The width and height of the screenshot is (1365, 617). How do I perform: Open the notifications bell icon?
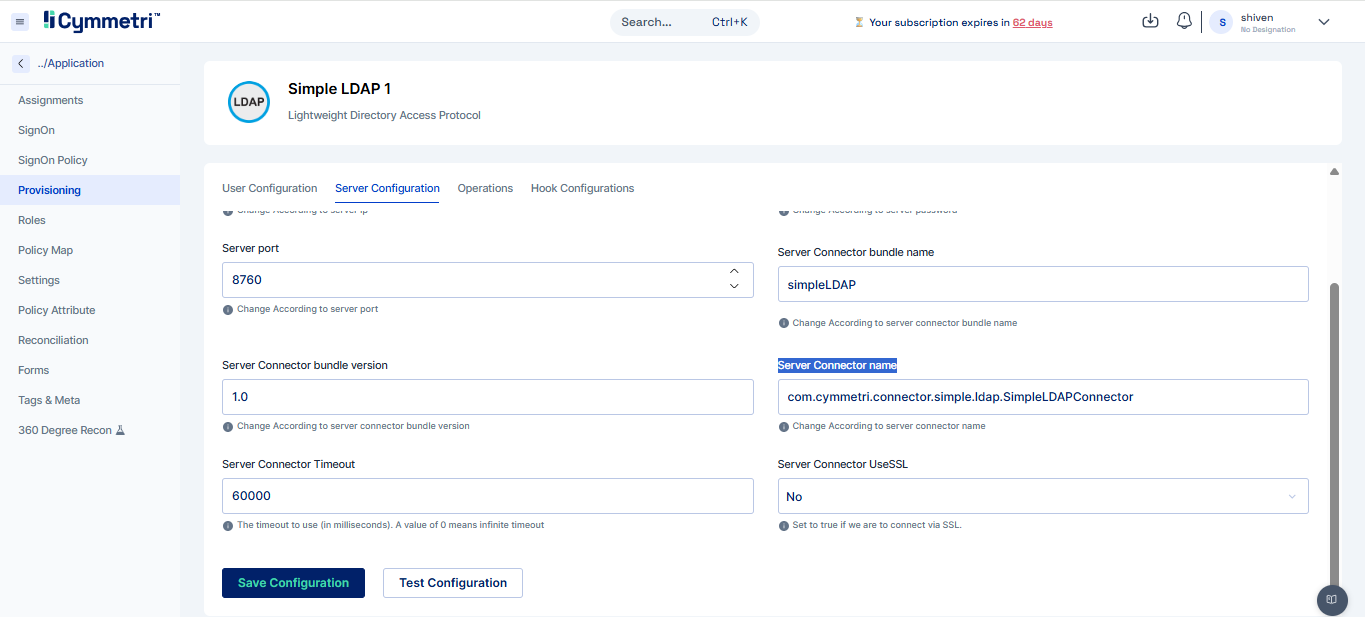[x=1184, y=21]
